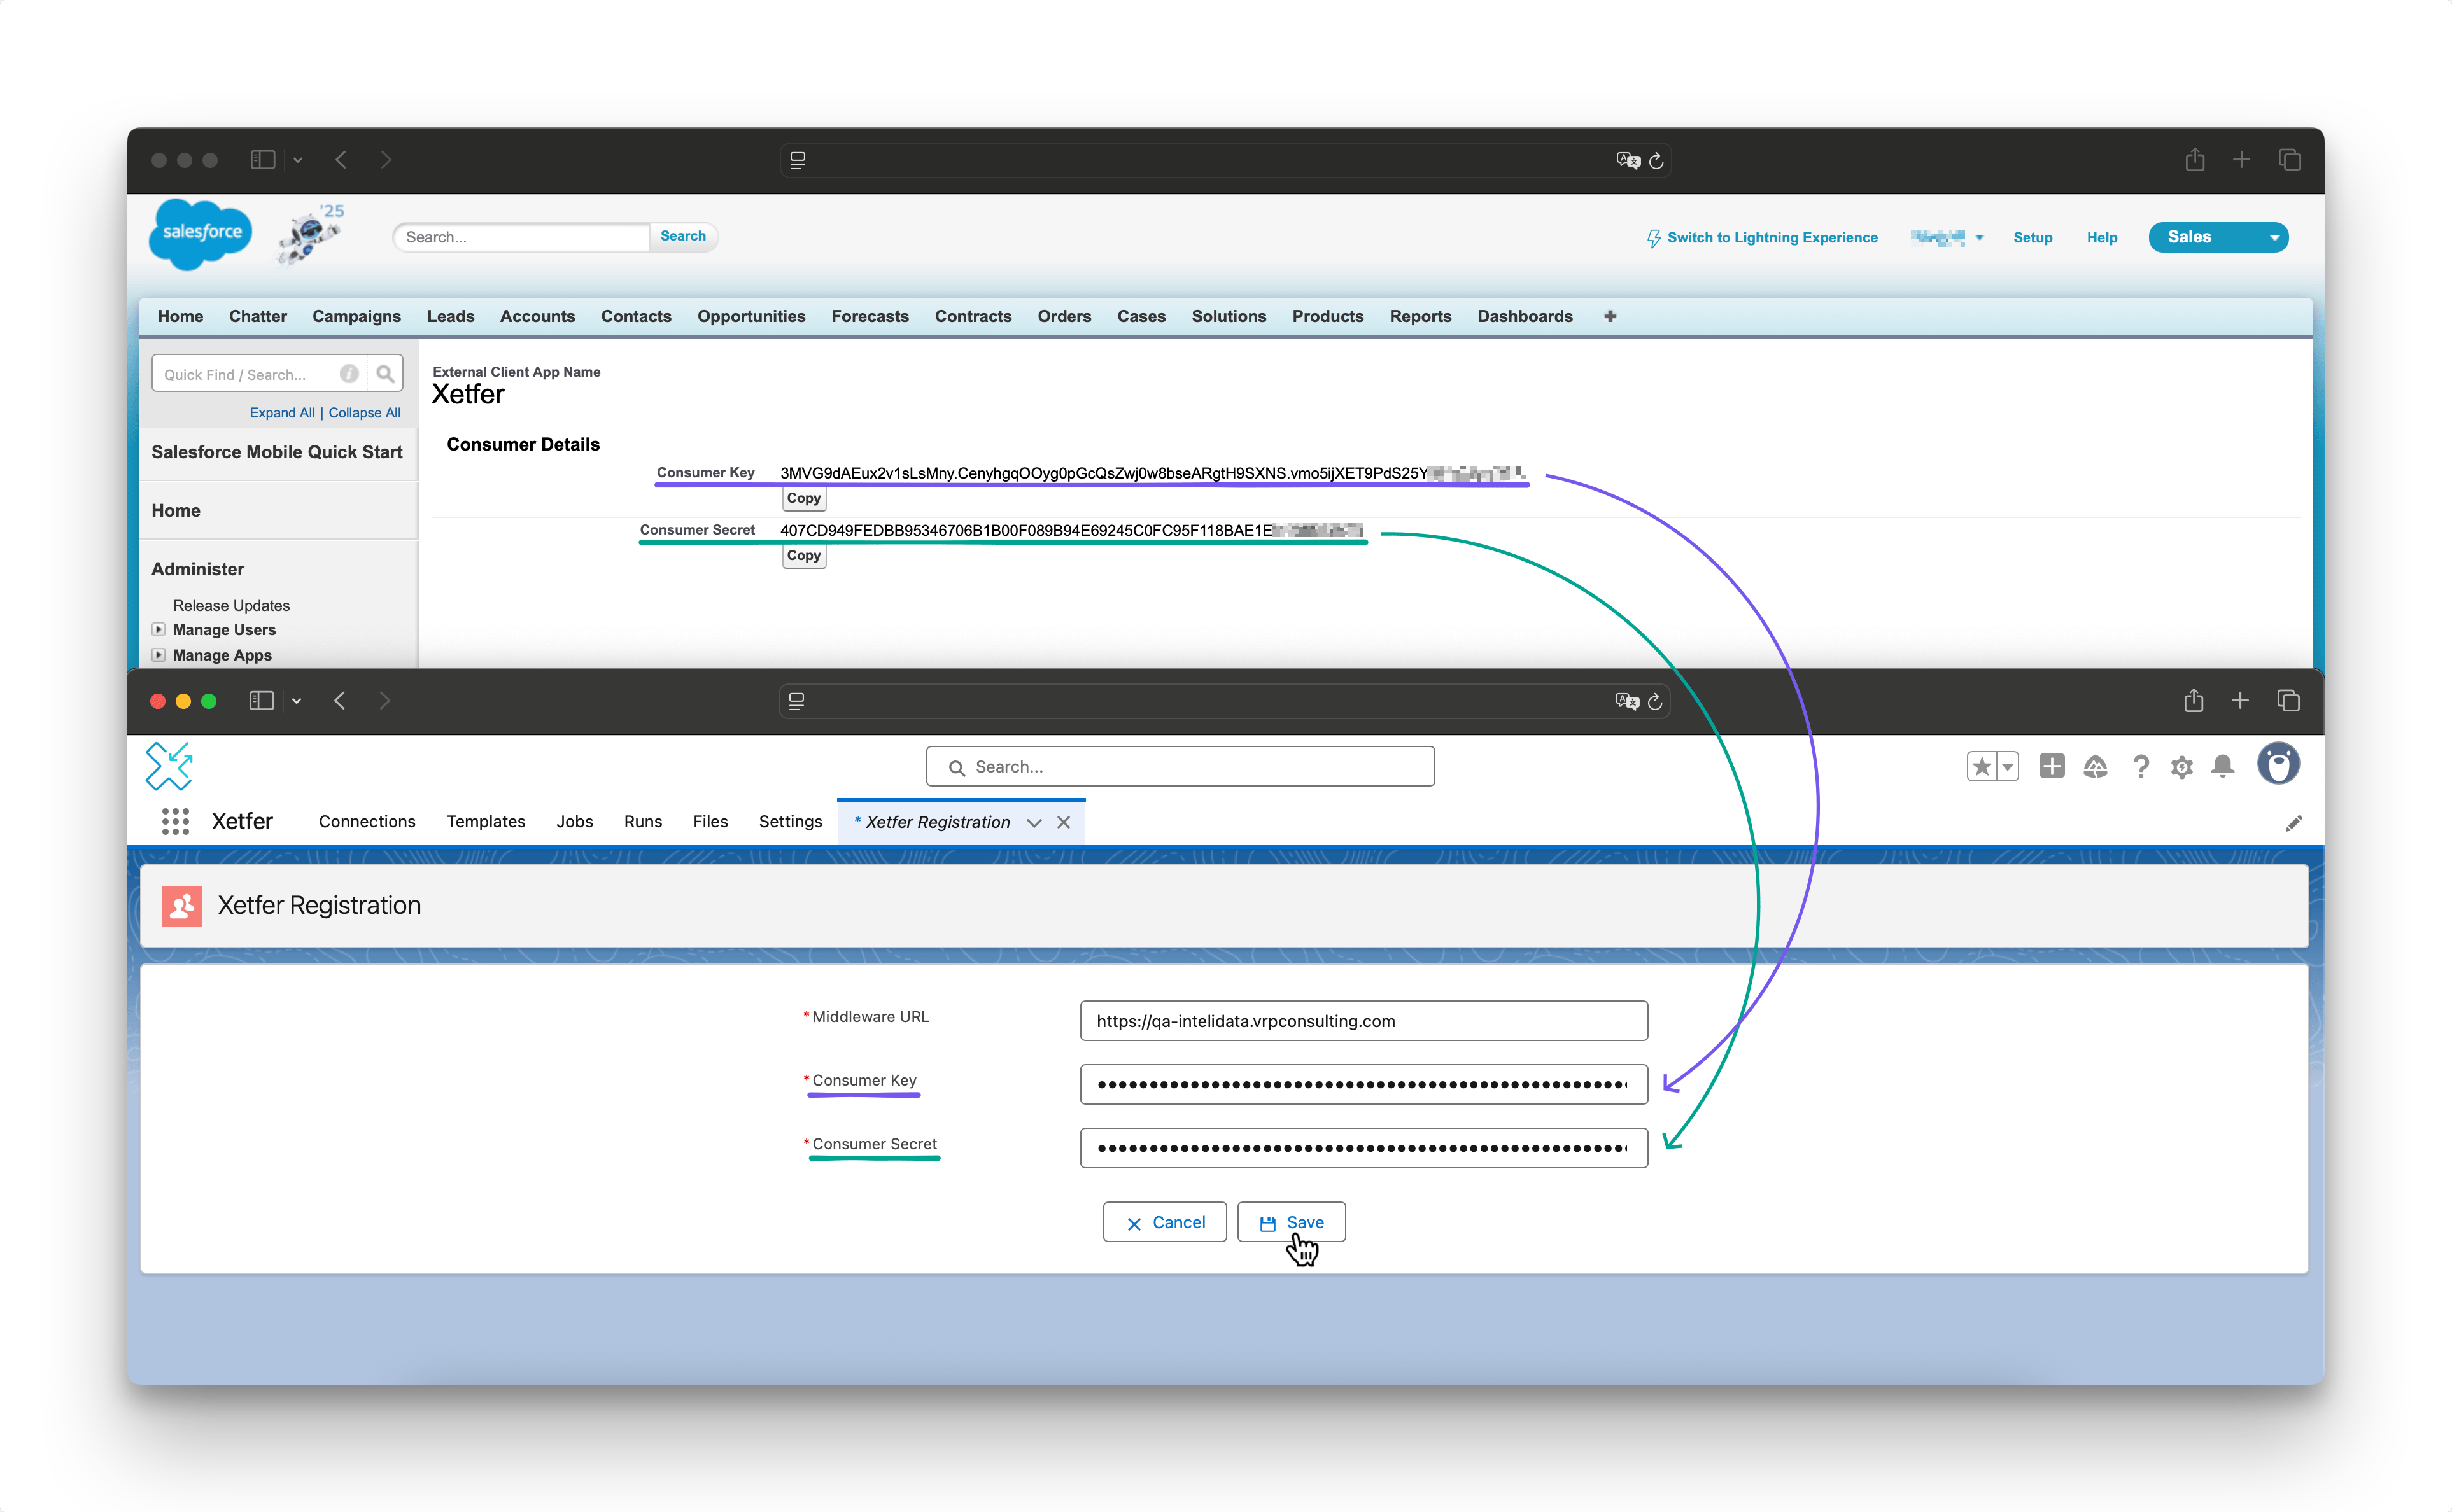Open the Runs tab

643,821
